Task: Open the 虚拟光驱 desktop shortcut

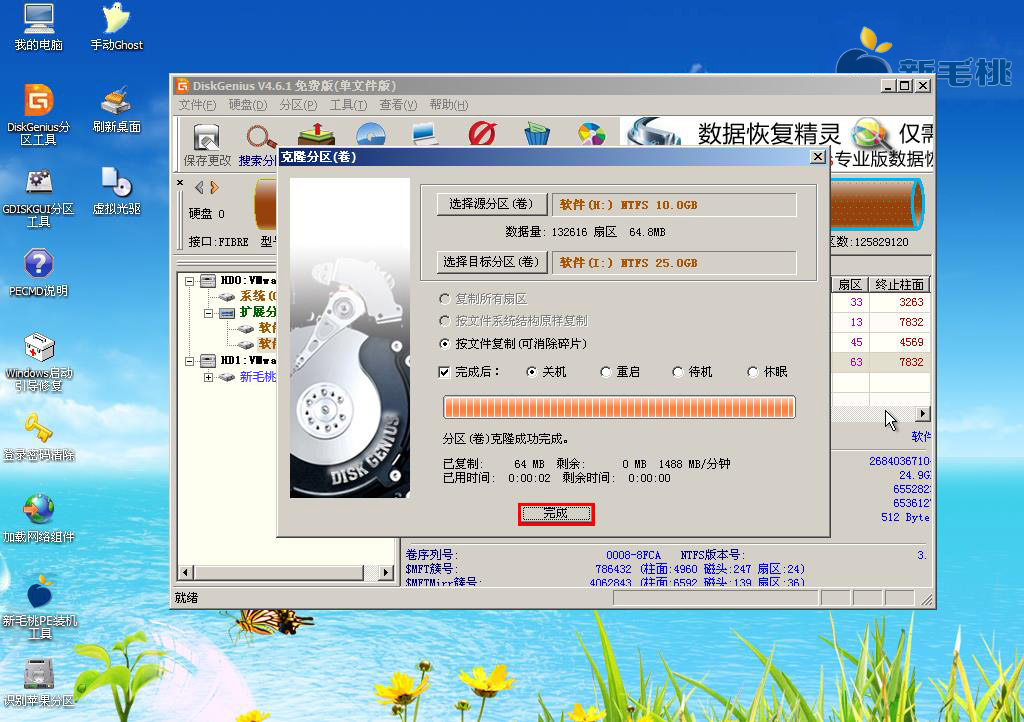Action: [116, 191]
